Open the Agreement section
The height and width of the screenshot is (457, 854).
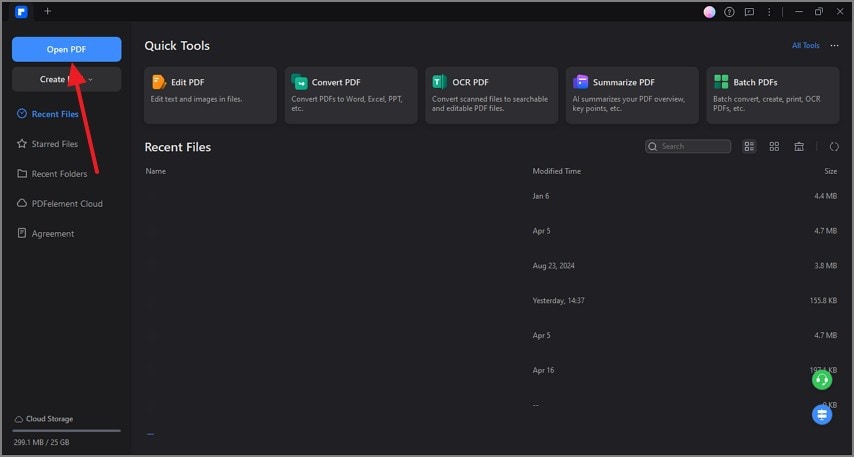coord(52,234)
